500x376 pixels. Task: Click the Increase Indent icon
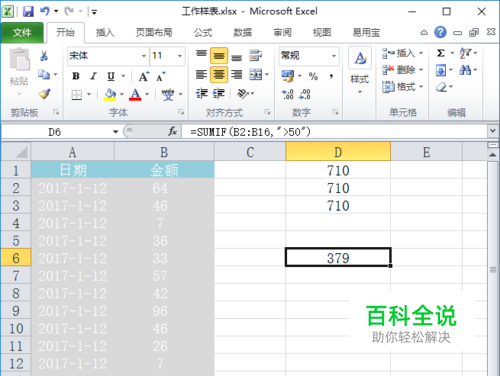[x=219, y=94]
